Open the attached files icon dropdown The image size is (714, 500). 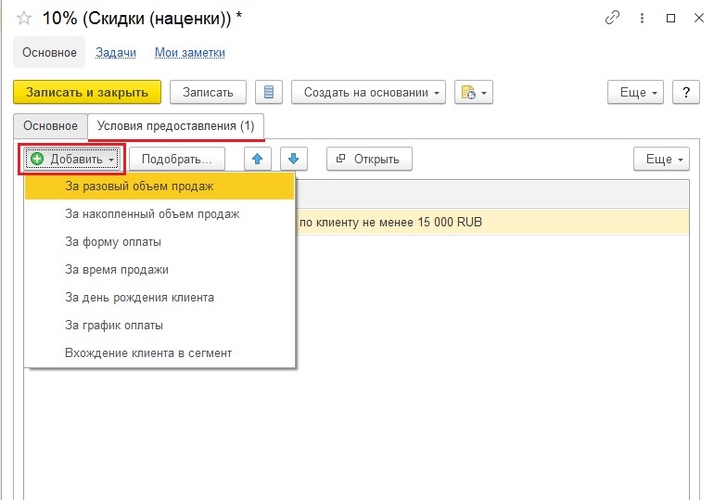tap(473, 92)
